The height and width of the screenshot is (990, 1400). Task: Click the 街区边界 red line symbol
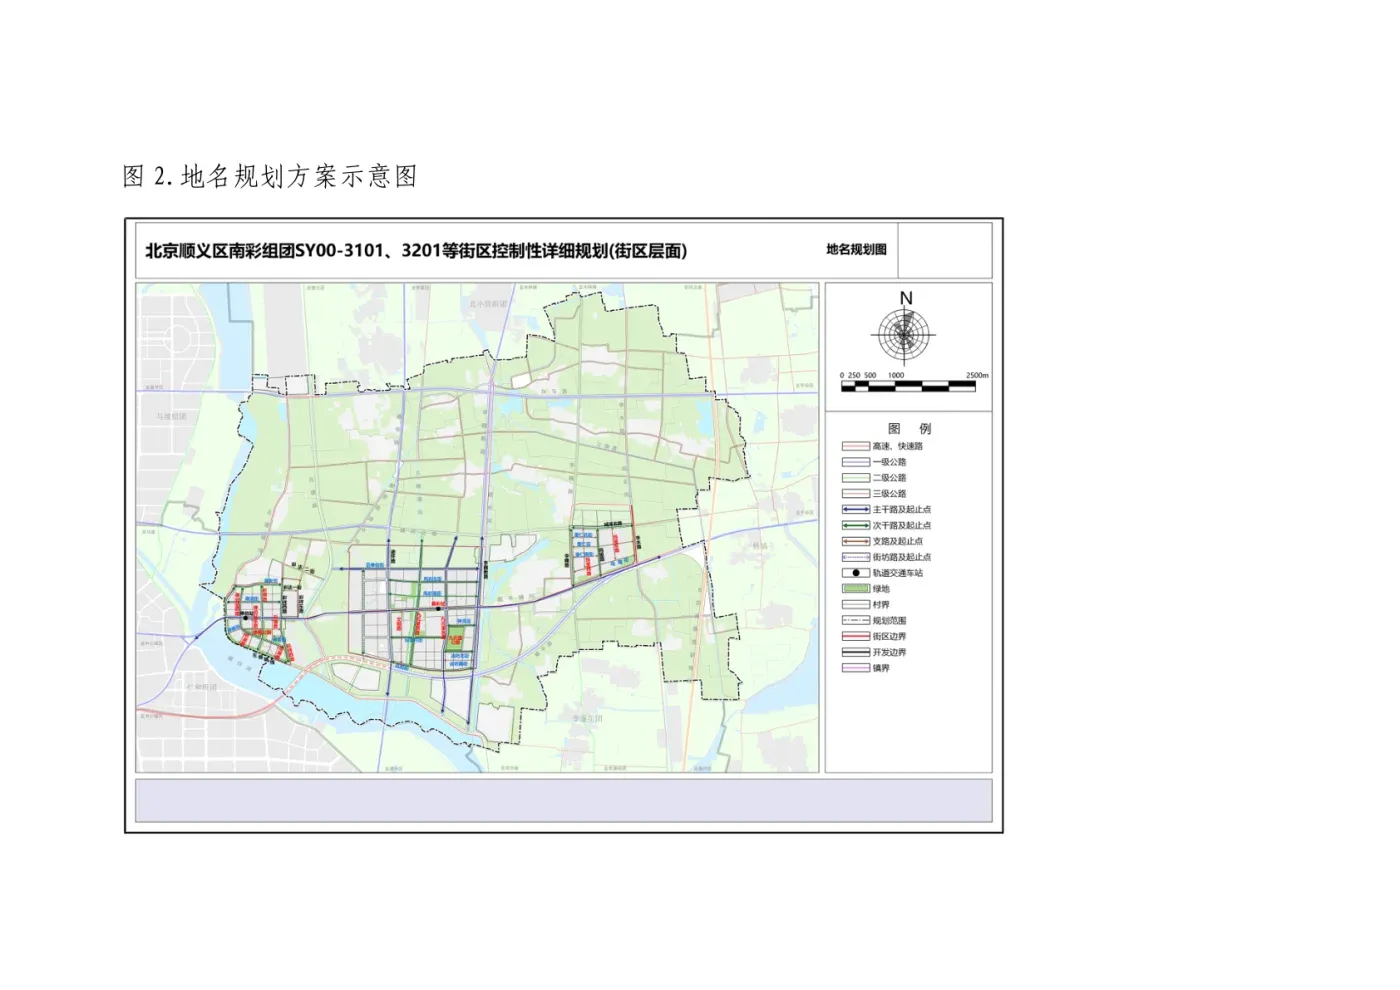tap(856, 637)
